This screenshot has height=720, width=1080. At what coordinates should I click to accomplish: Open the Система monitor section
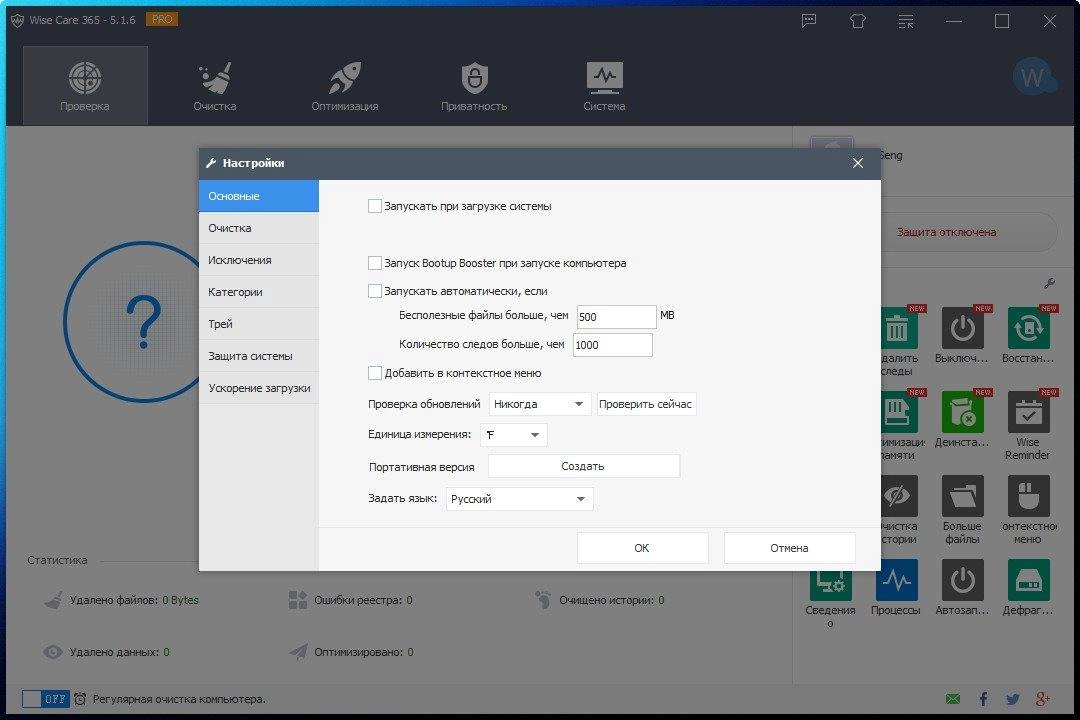tap(604, 85)
